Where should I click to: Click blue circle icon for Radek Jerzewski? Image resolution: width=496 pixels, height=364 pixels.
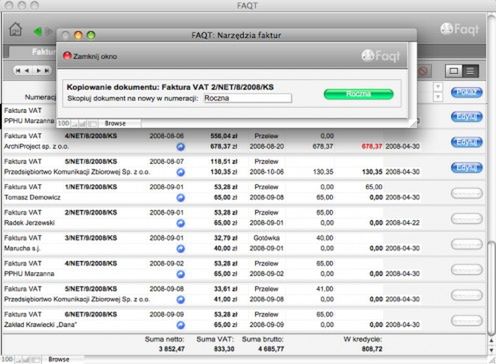click(x=180, y=223)
